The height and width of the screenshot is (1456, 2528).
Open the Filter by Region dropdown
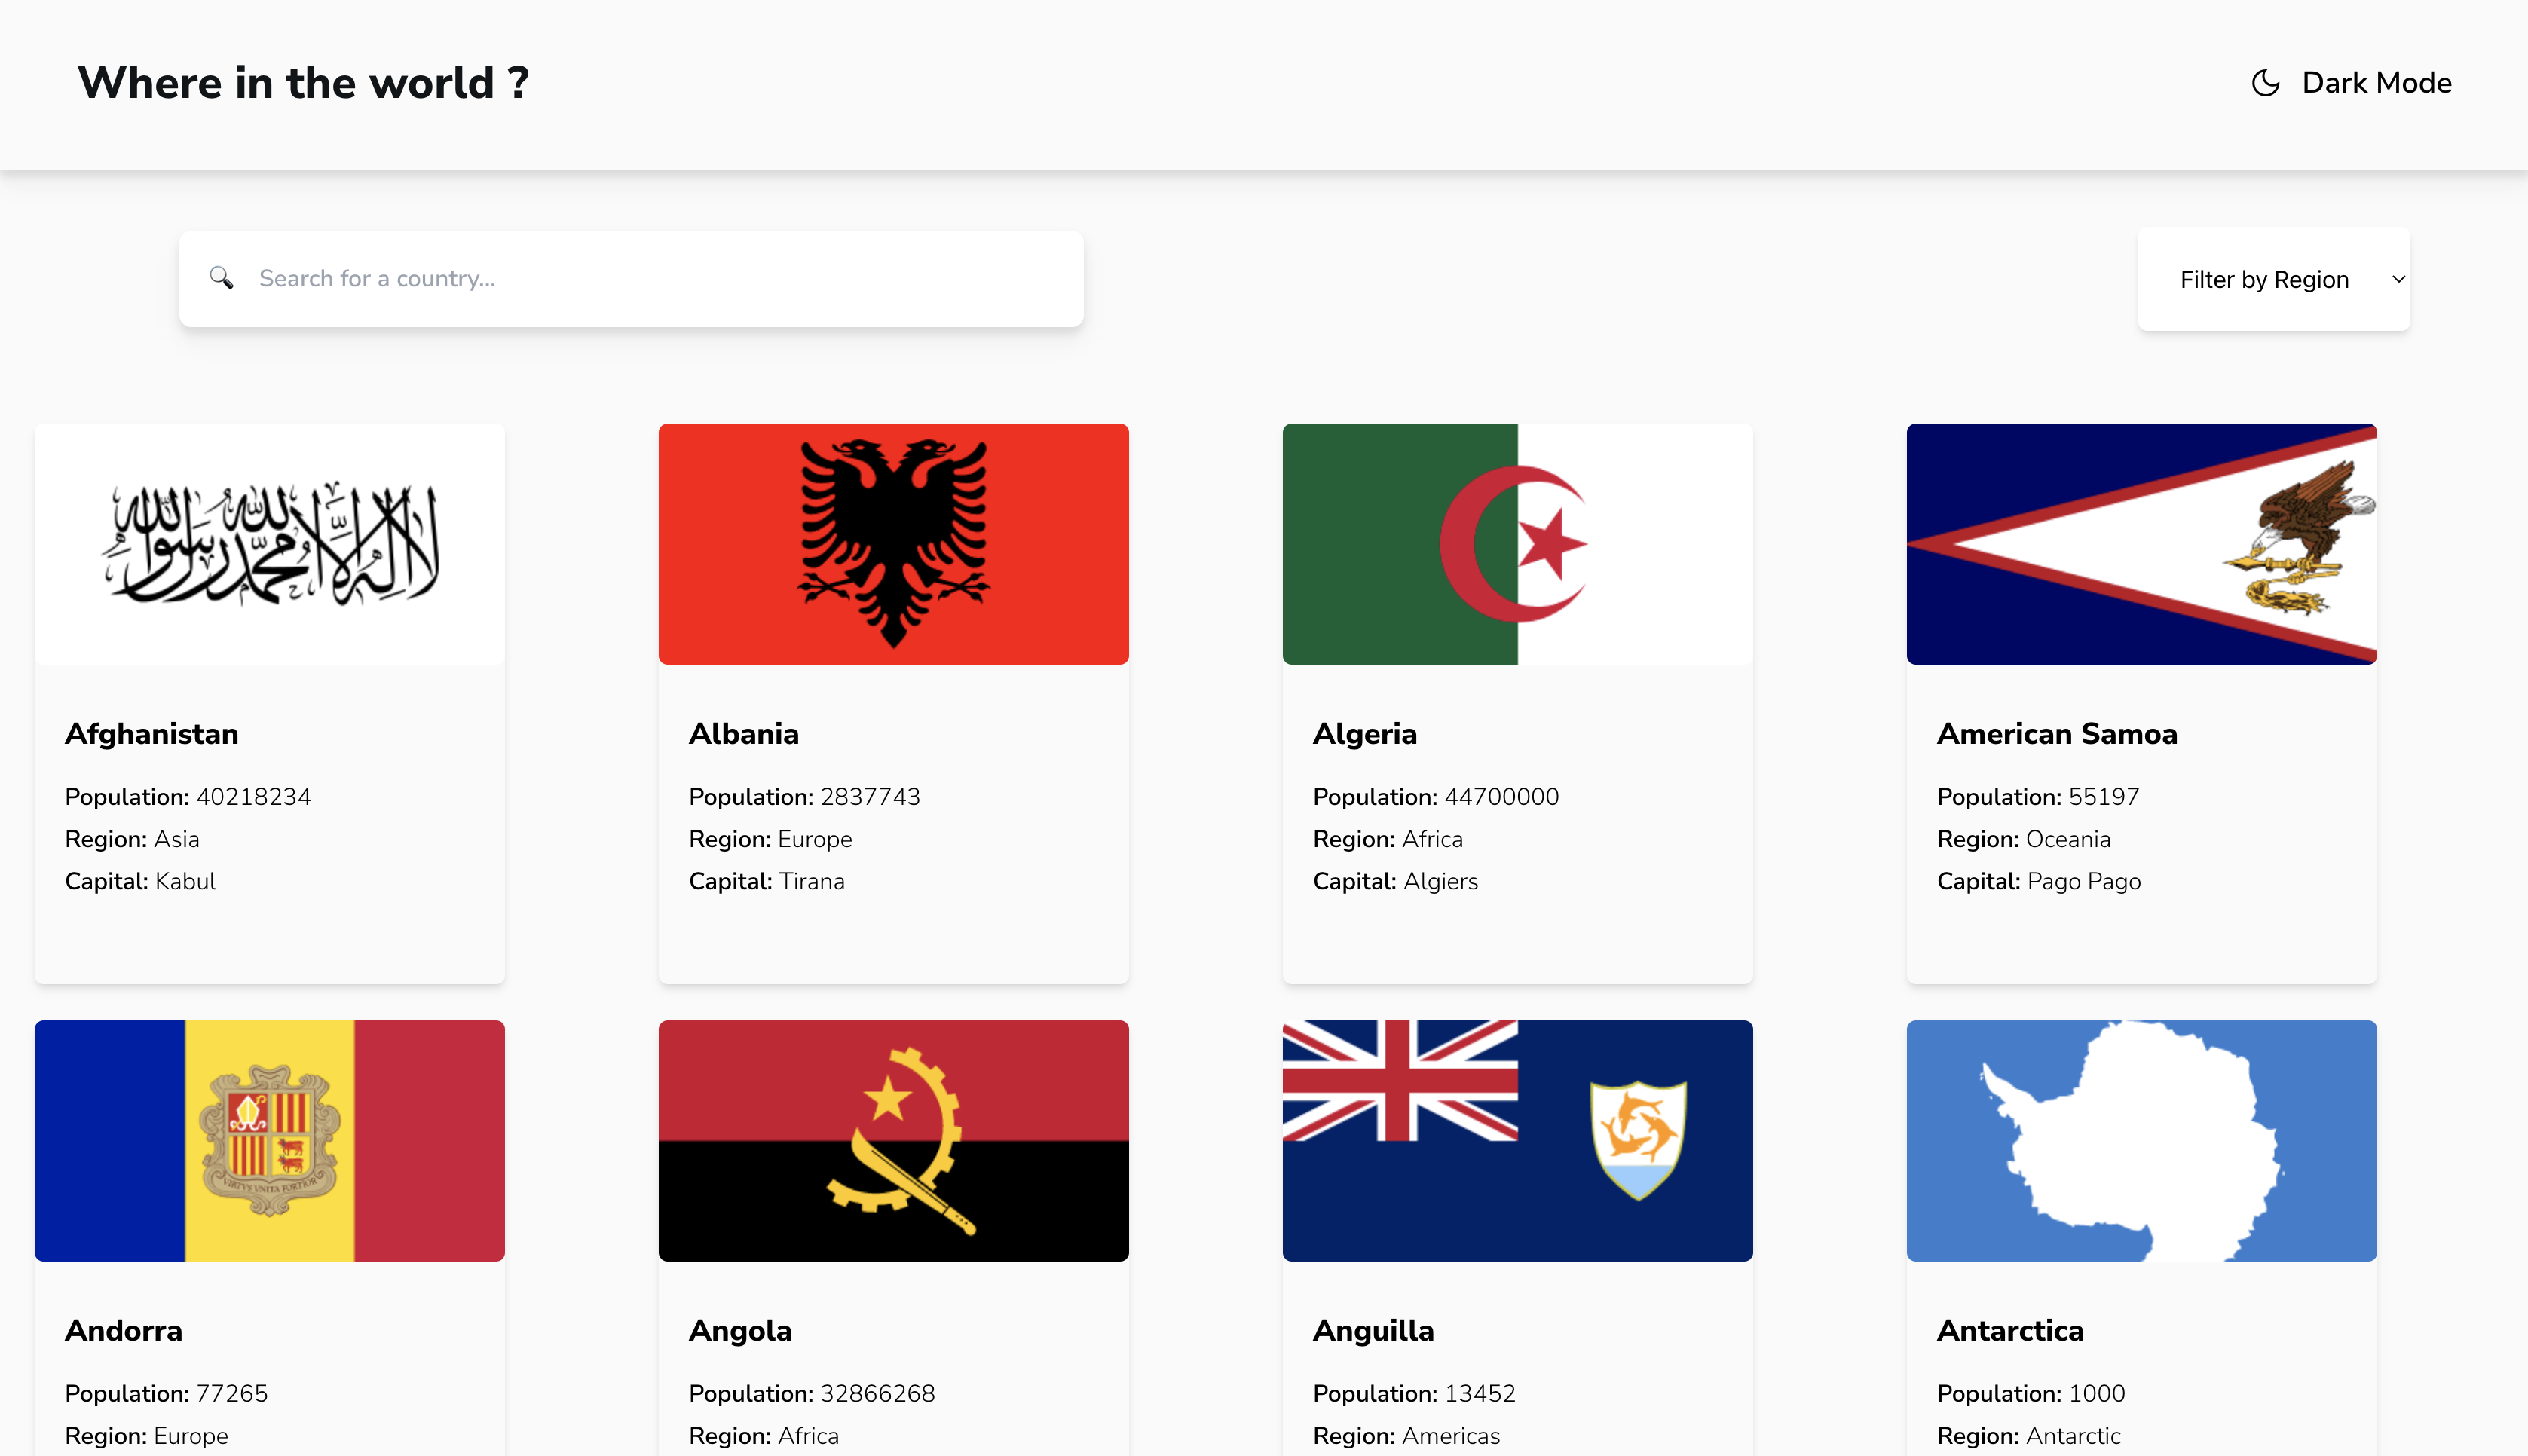click(x=2273, y=279)
